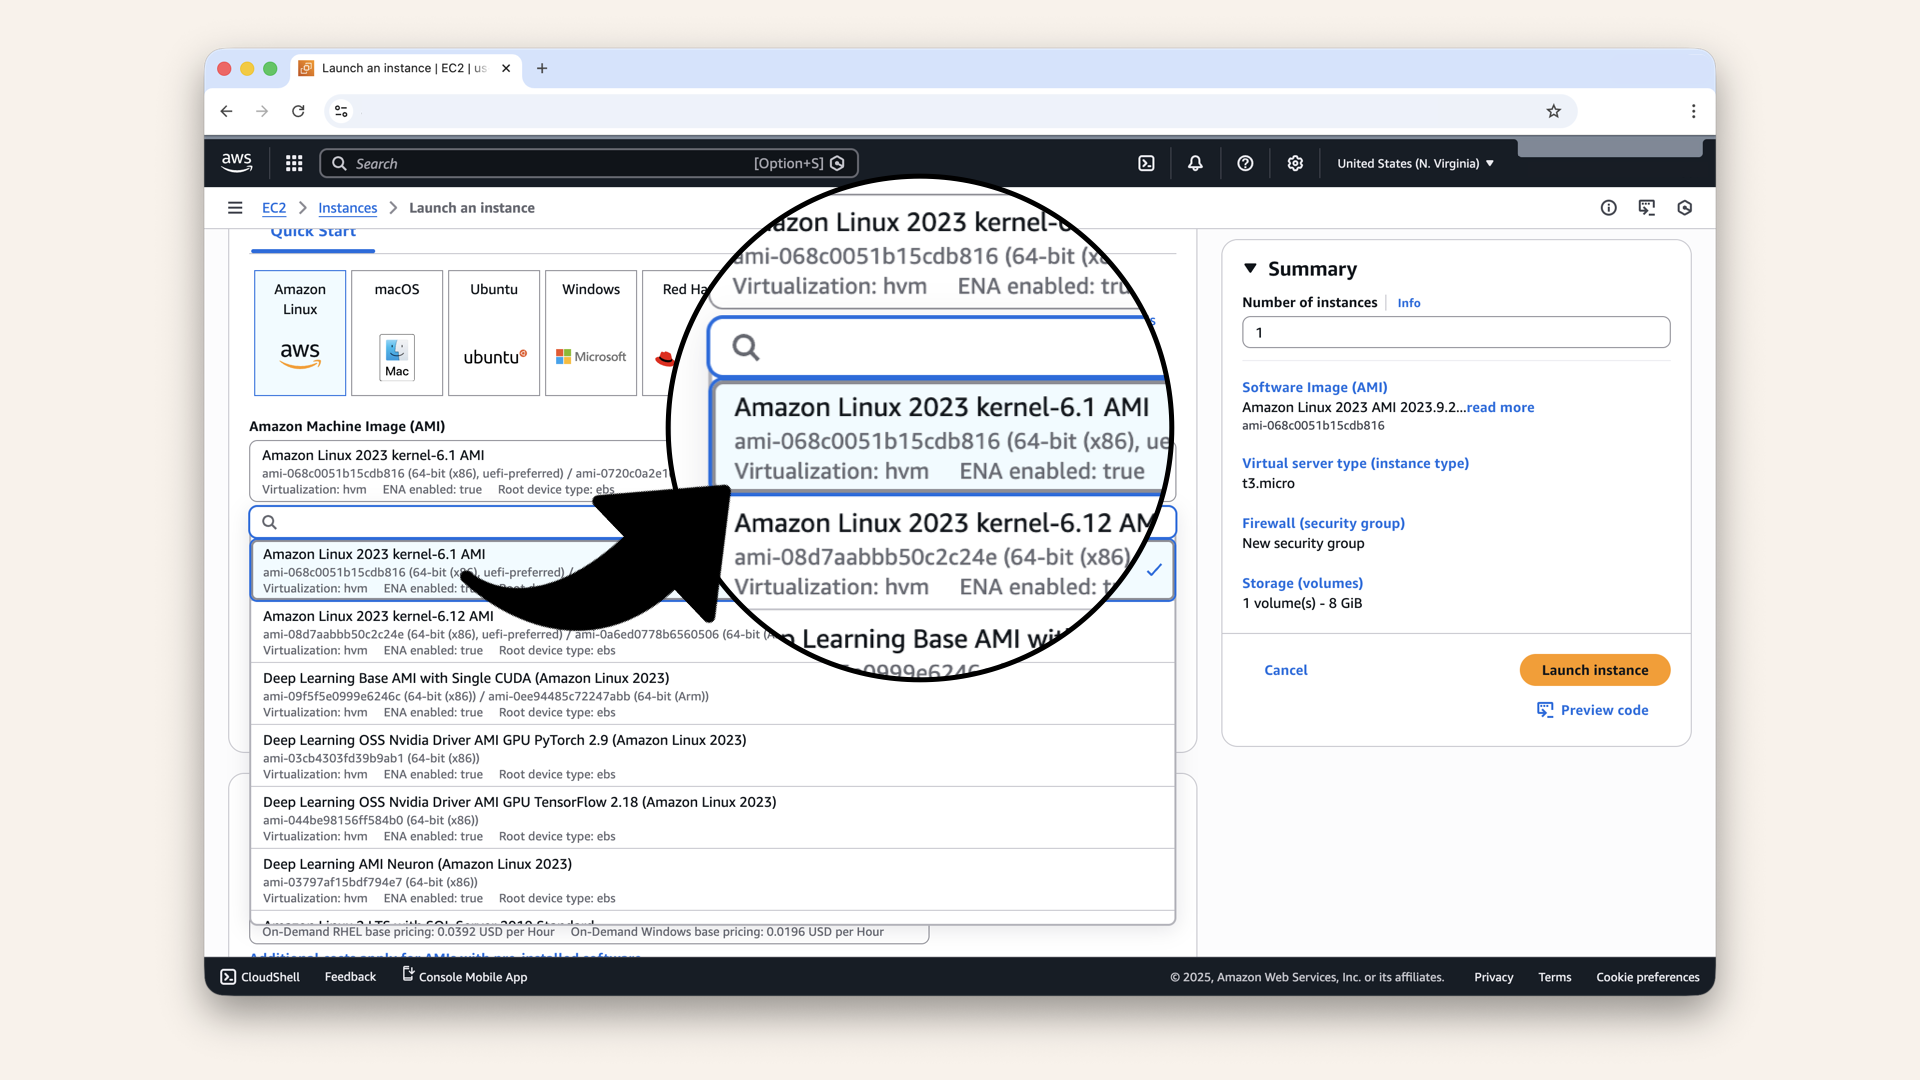The image size is (1920, 1080).
Task: Select the Ubuntu operating system tile
Action: pos(493,332)
